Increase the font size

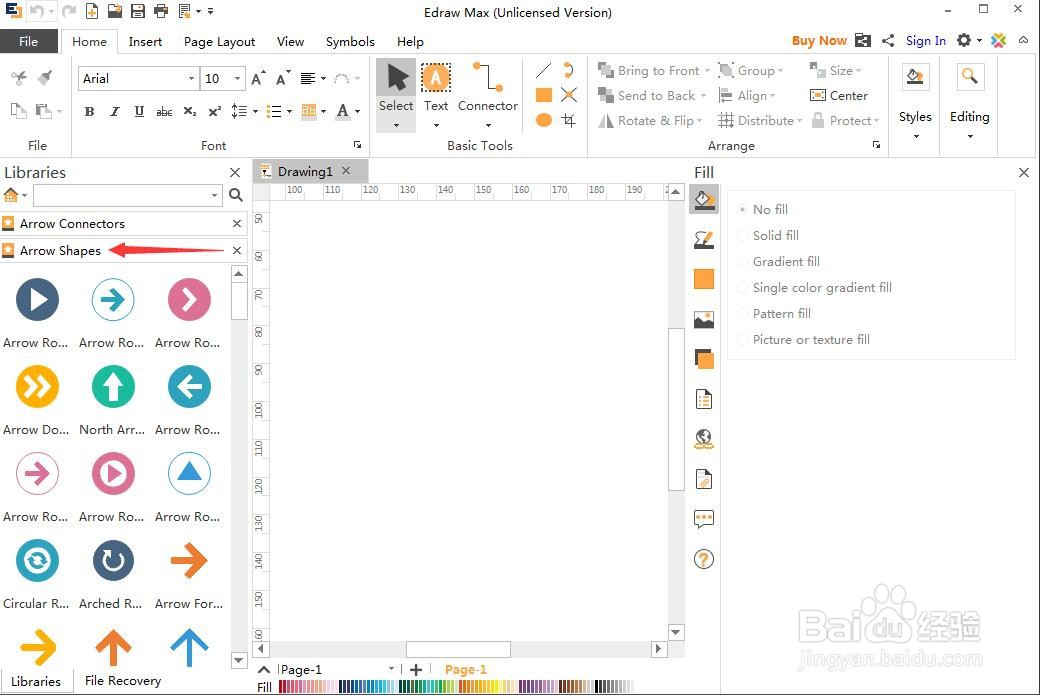tap(259, 78)
